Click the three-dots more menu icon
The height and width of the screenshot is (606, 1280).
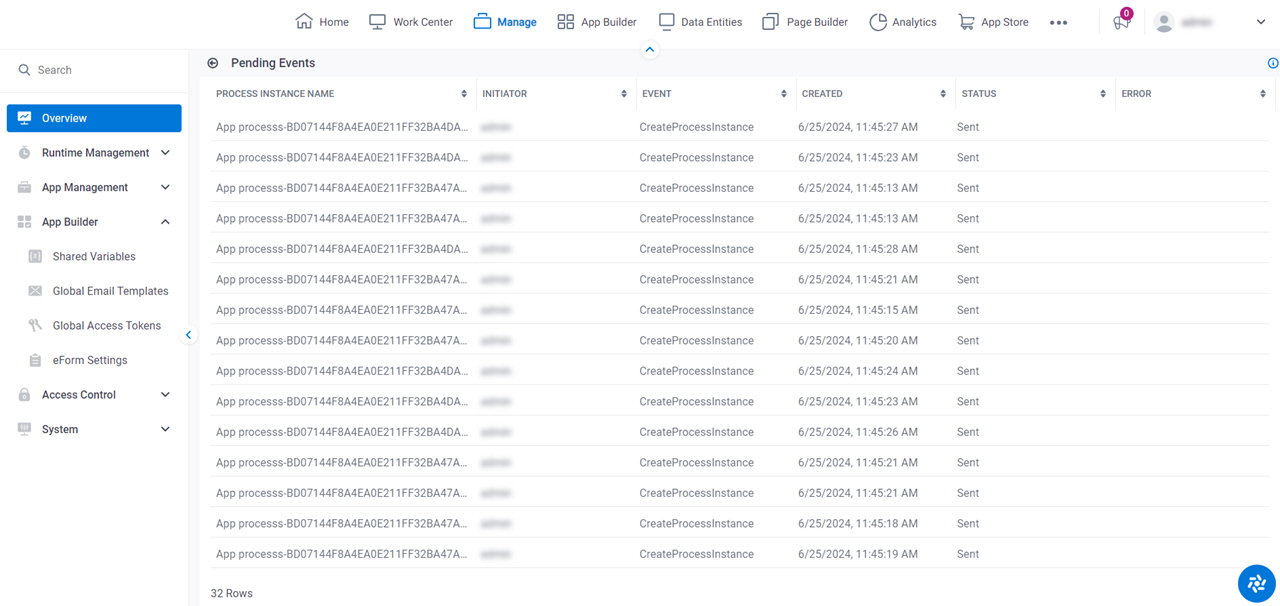point(1059,22)
